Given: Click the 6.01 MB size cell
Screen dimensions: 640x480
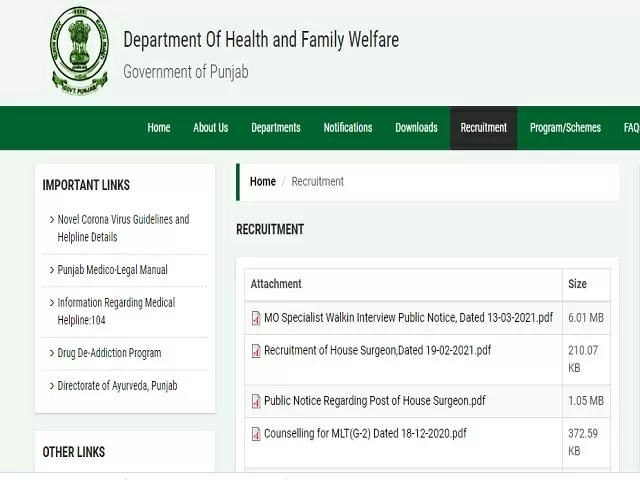Looking at the screenshot, I should coord(586,318).
